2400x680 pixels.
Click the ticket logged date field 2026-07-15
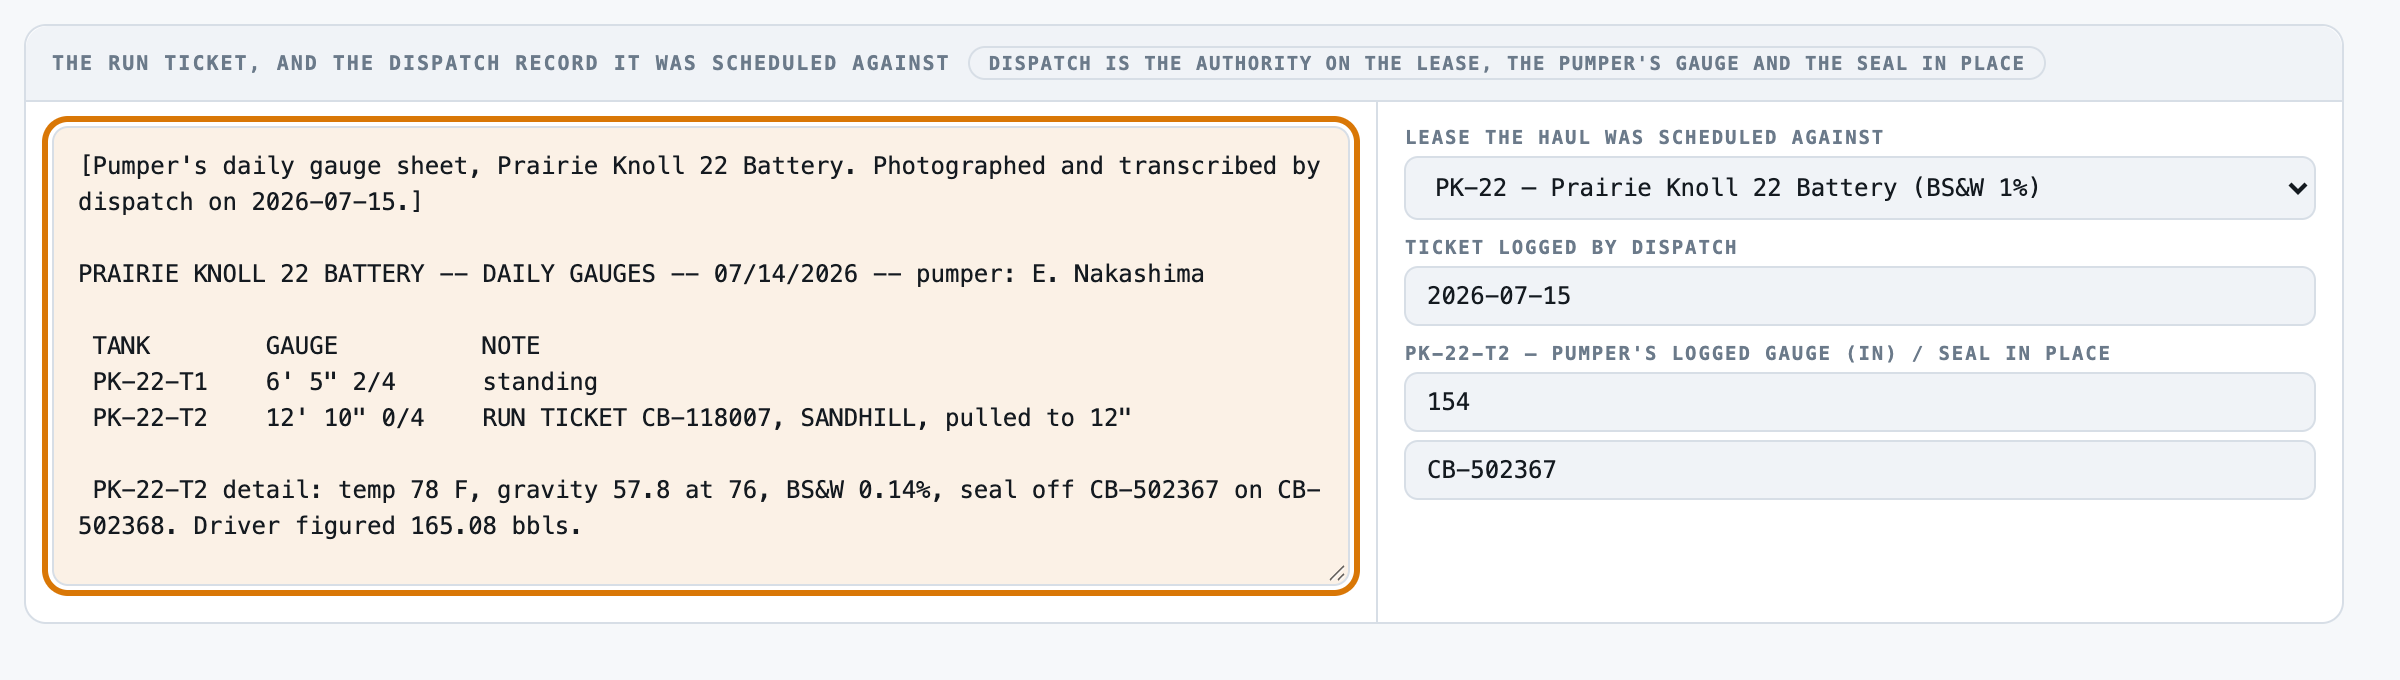1859,296
